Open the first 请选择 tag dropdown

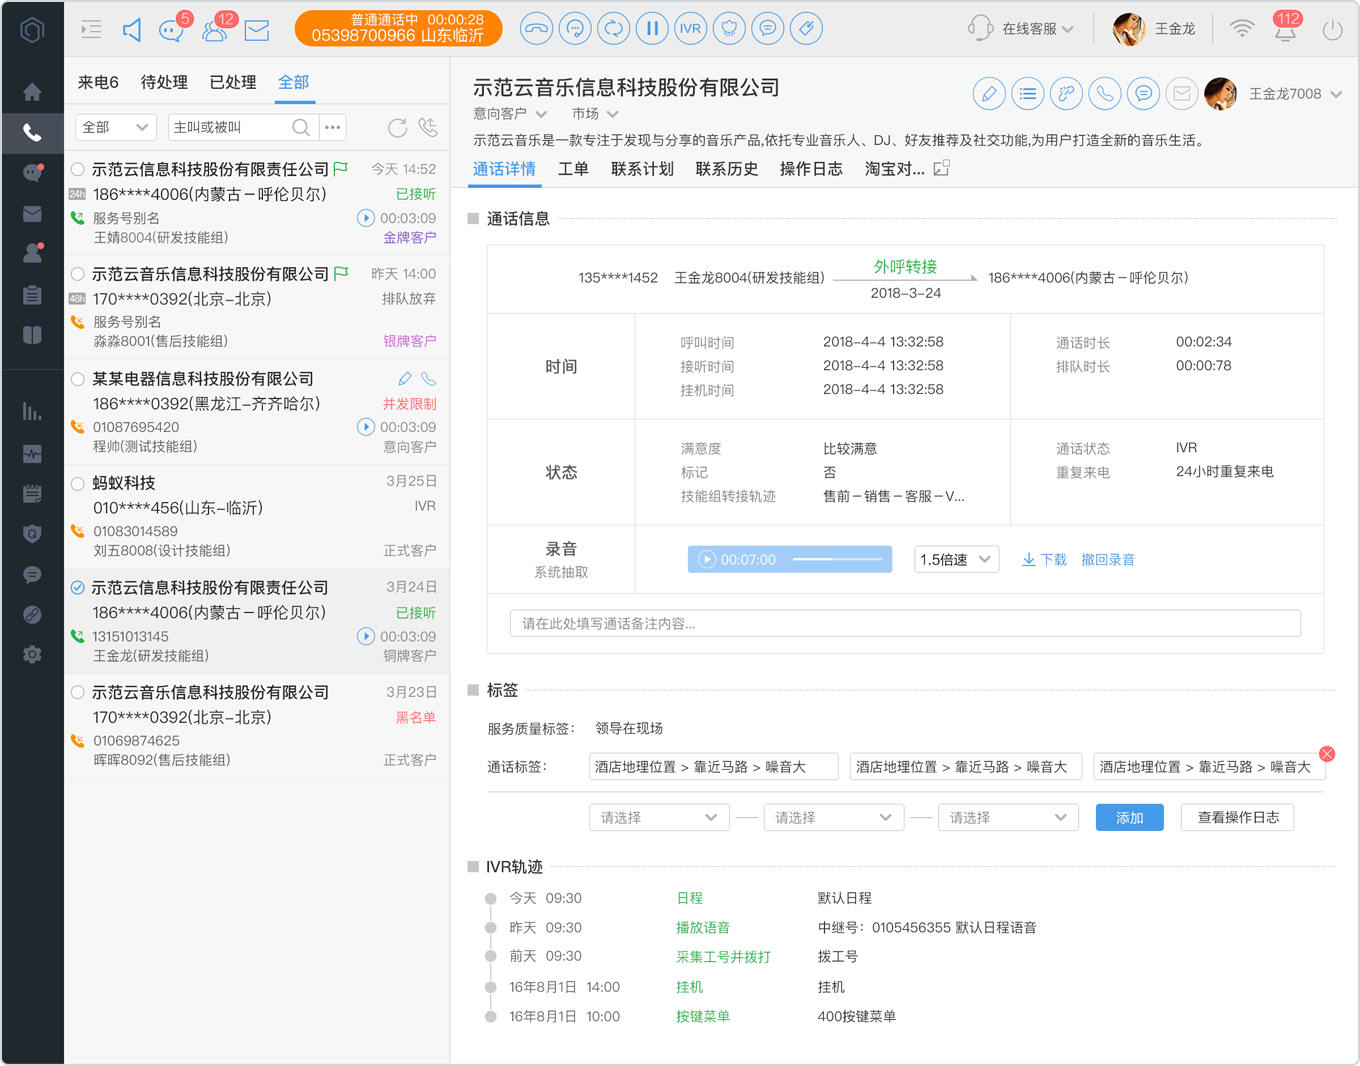(x=658, y=817)
